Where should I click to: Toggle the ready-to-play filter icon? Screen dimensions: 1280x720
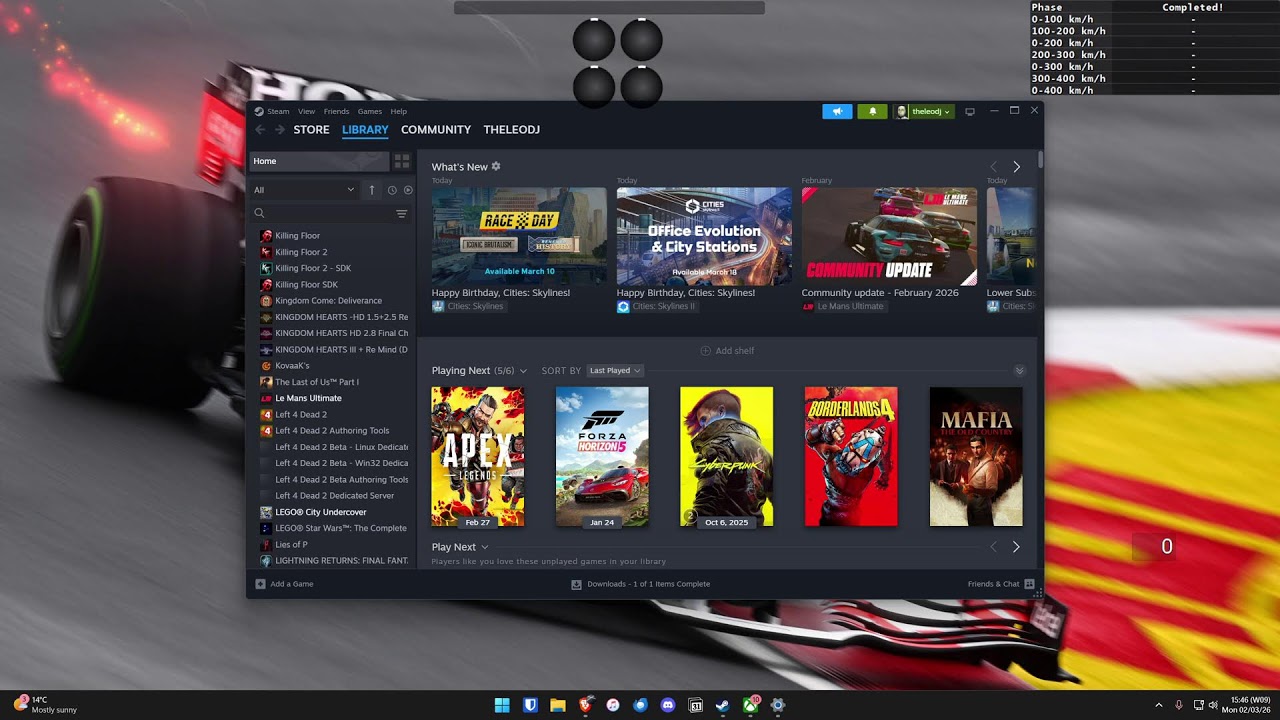pyautogui.click(x=408, y=190)
